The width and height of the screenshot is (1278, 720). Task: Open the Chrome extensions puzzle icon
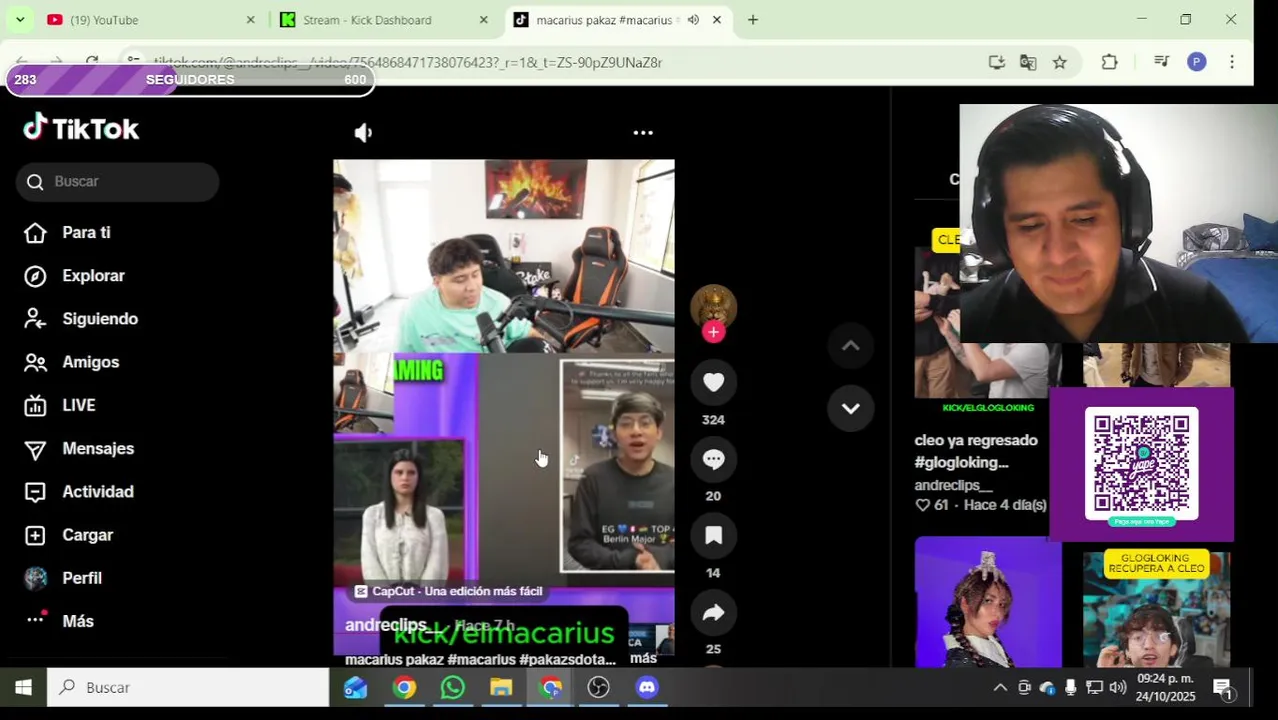(1109, 62)
